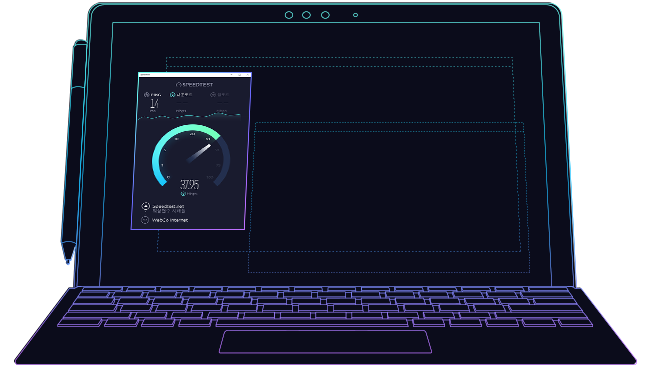This screenshot has width=650, height=367.
Task: Click the Speedtest logo icon
Action: click(179, 85)
